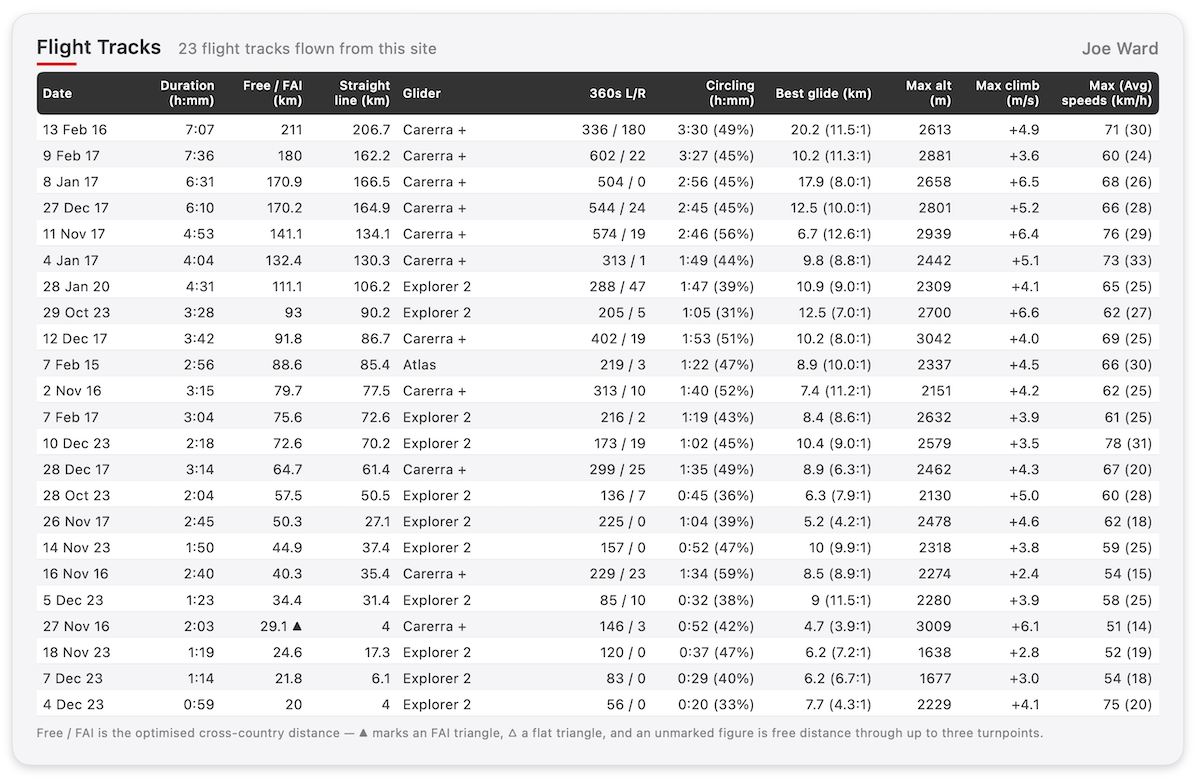Click the 170.9 free distance value
1200x781 pixels.
coord(285,181)
